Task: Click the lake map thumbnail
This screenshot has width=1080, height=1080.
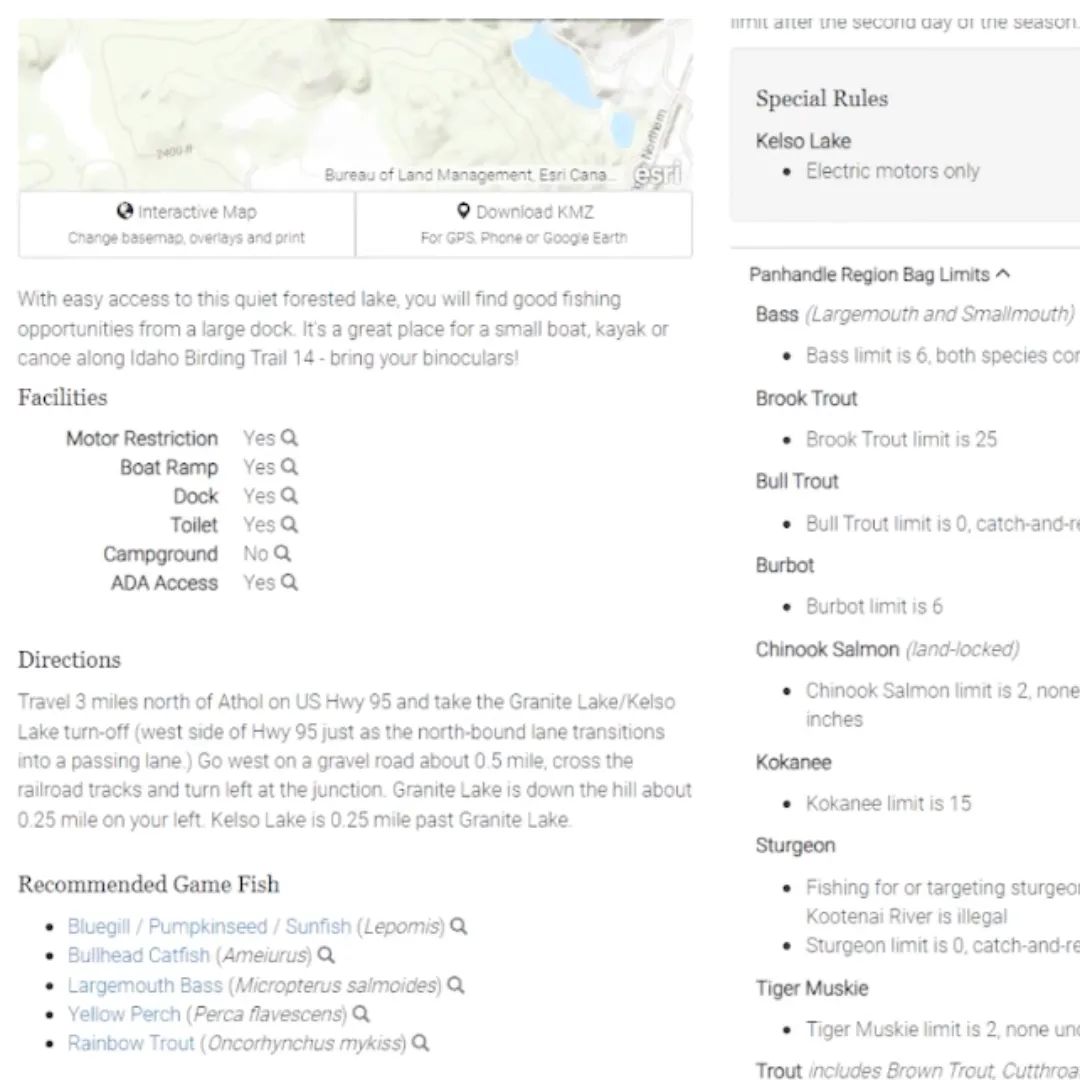Action: [x=355, y=105]
